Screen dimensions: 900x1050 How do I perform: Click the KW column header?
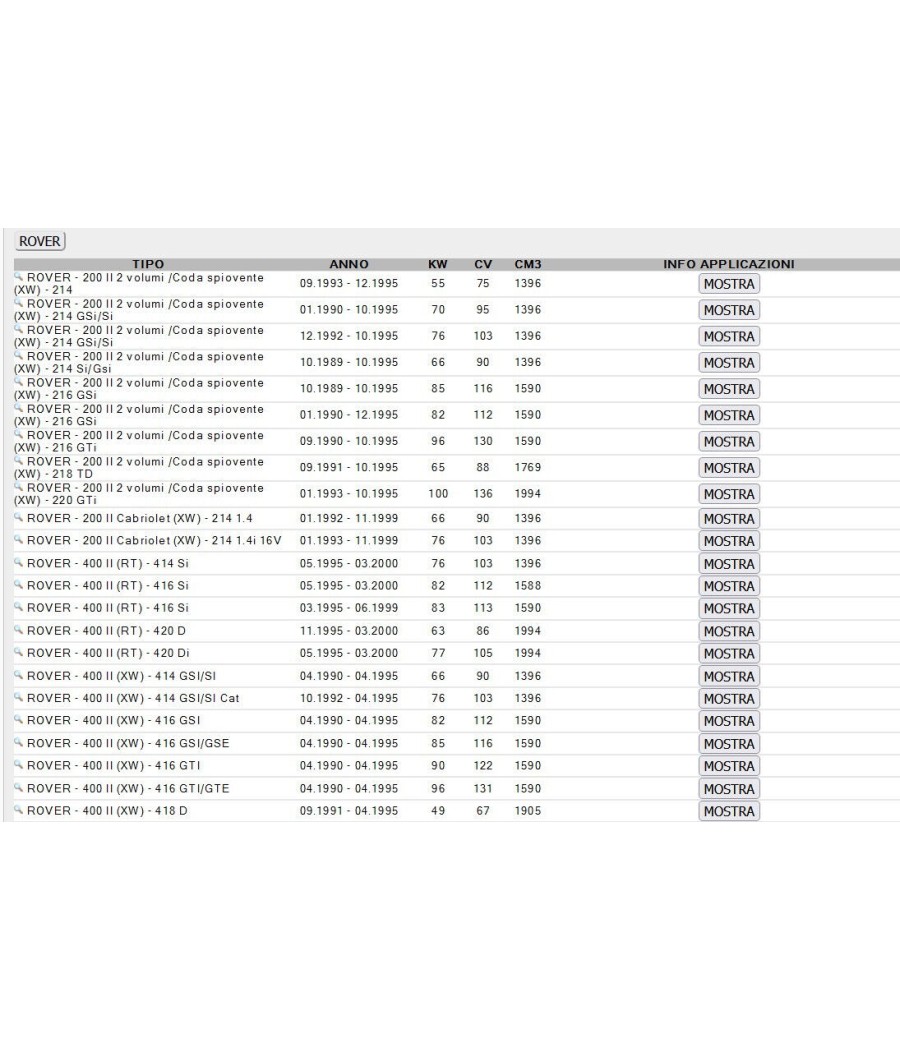click(x=438, y=264)
